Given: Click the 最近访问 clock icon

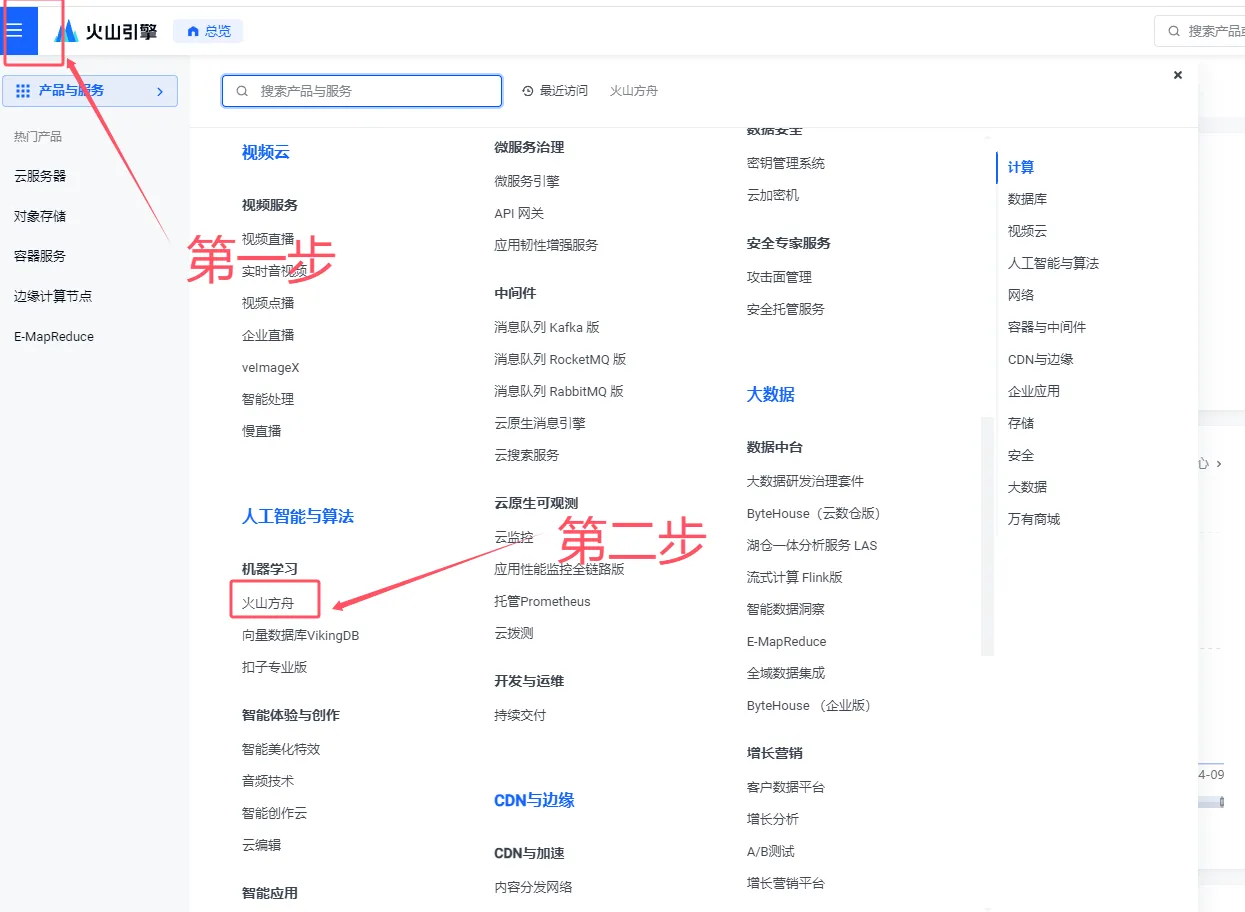Looking at the screenshot, I should (x=528, y=91).
